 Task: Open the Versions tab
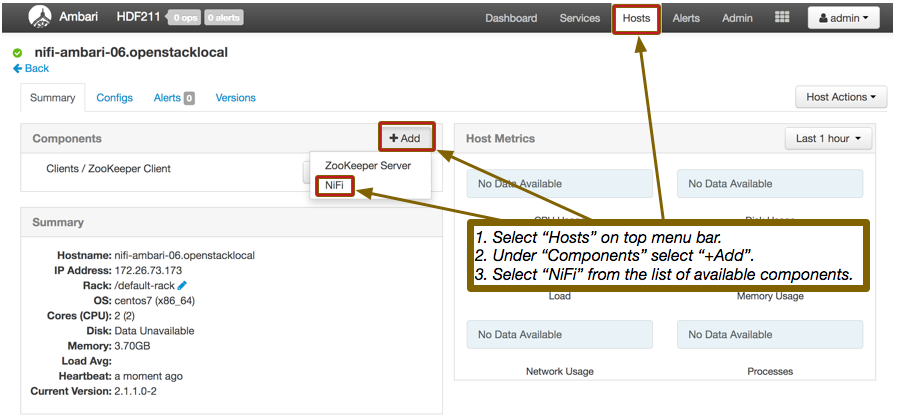tap(236, 98)
